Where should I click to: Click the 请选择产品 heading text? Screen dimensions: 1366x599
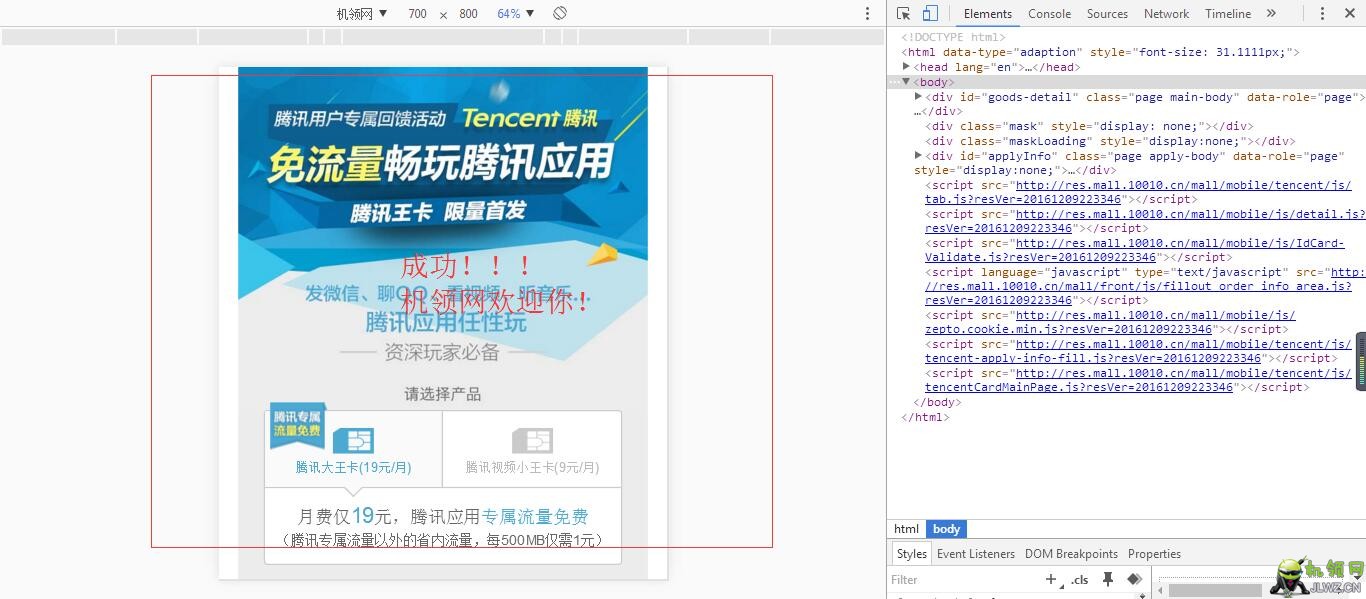click(442, 394)
